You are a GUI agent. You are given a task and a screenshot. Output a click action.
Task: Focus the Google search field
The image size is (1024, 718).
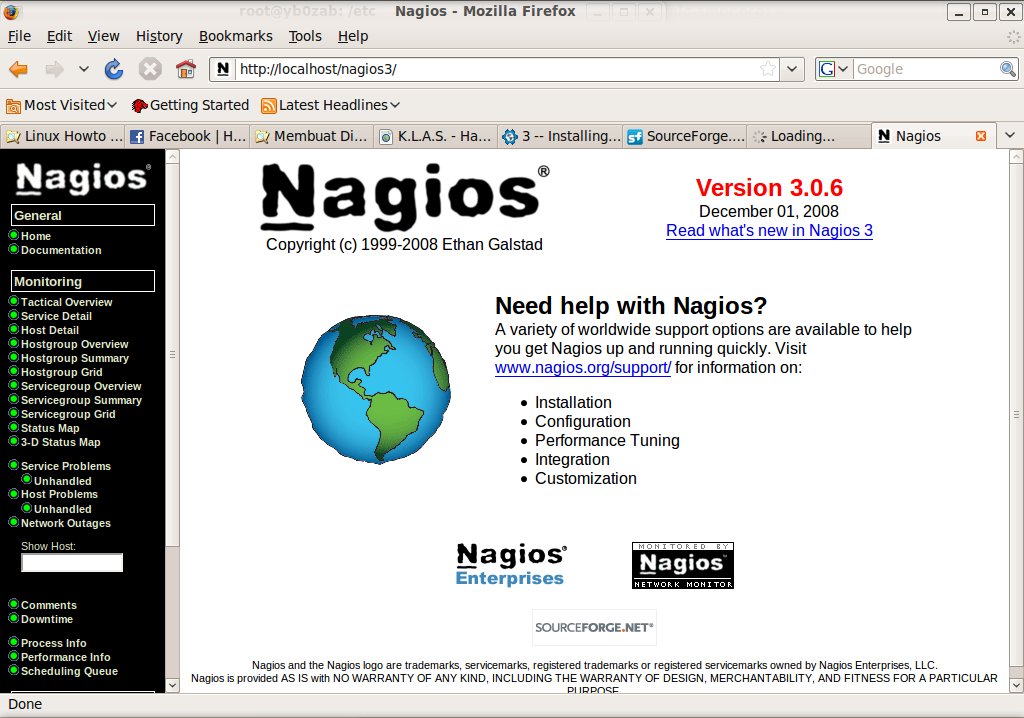click(x=926, y=69)
